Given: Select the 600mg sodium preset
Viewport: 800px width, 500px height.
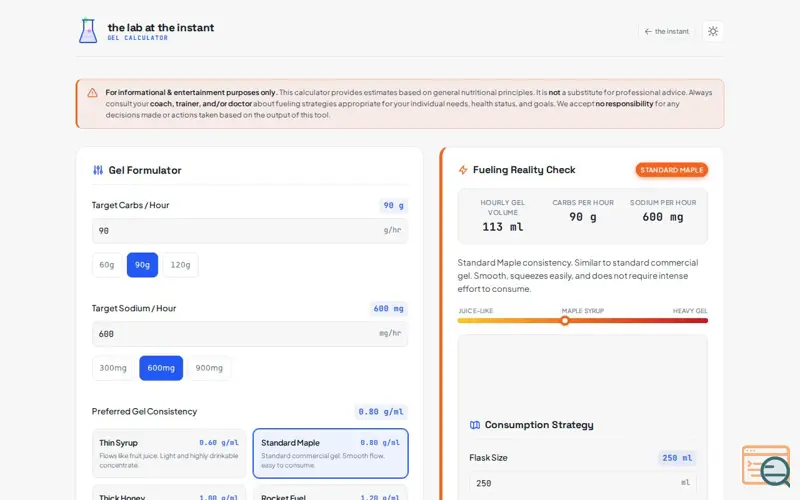Looking at the screenshot, I should (x=161, y=368).
